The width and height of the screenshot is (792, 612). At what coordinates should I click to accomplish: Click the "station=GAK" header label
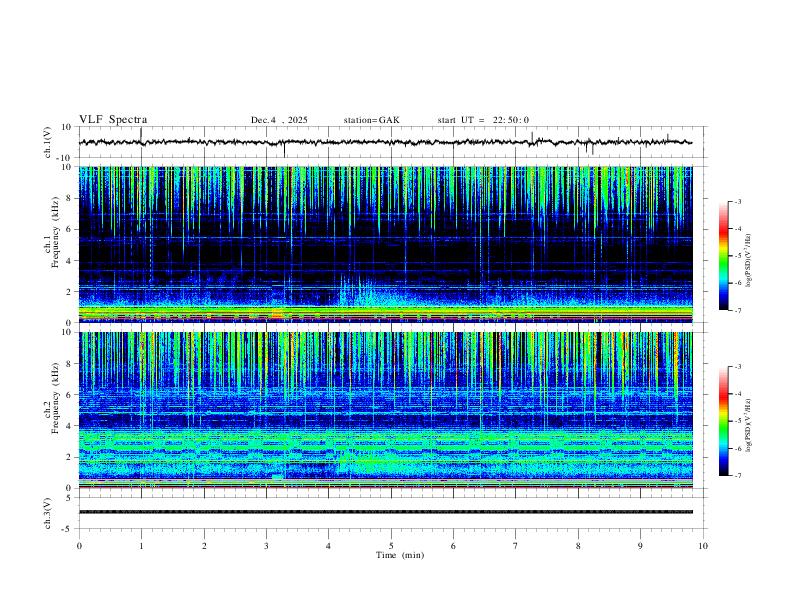tap(371, 120)
